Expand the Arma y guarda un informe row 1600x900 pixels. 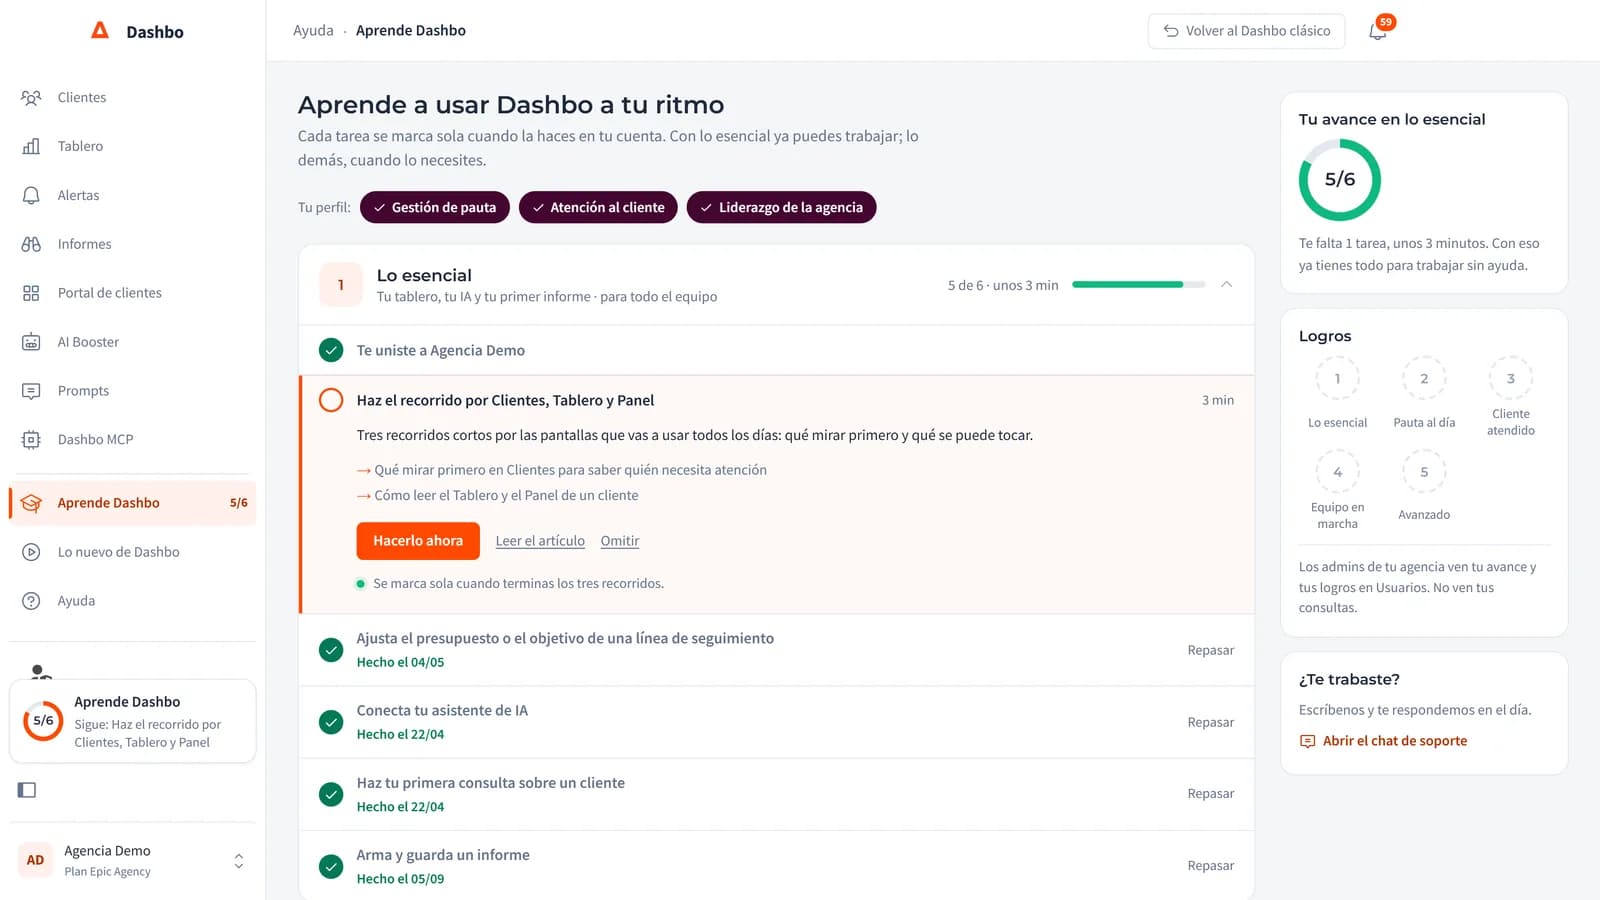tap(776, 866)
